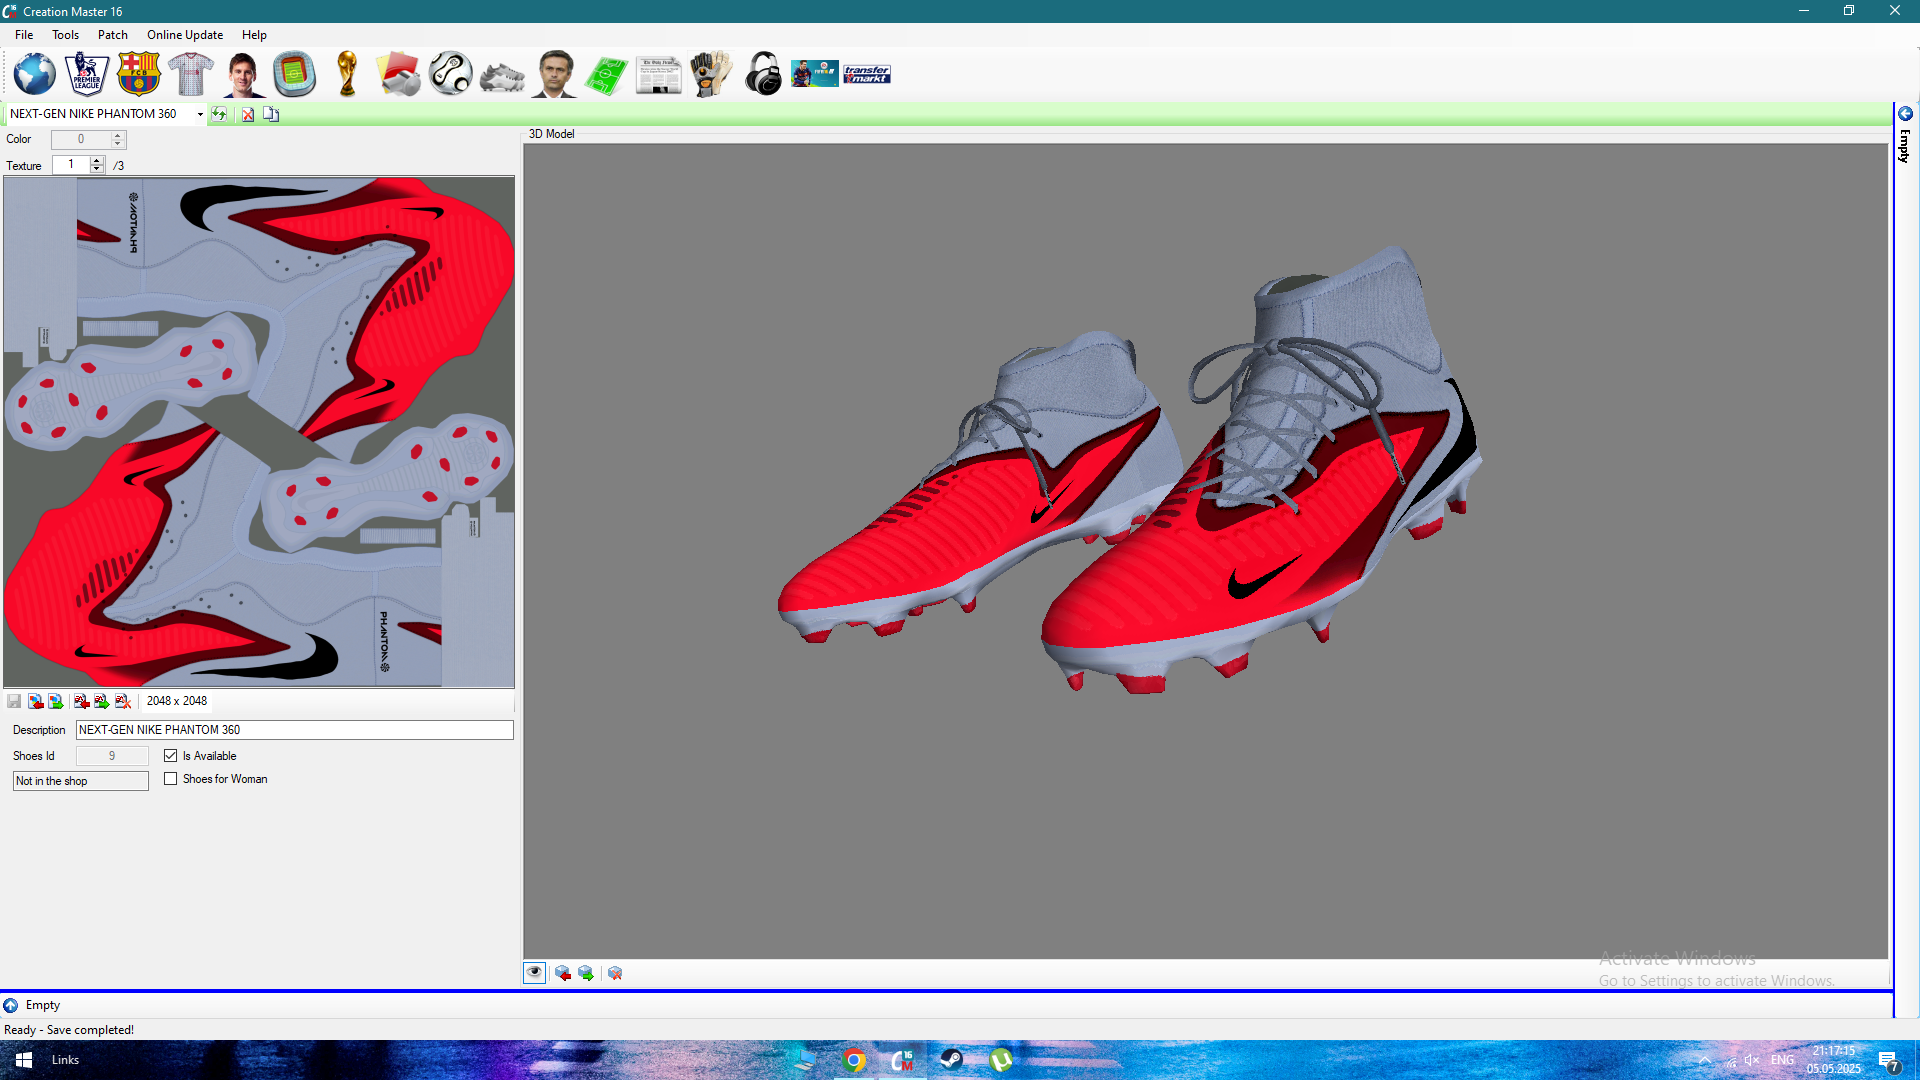Open the Help menu
The image size is (1920, 1080).
(254, 35)
